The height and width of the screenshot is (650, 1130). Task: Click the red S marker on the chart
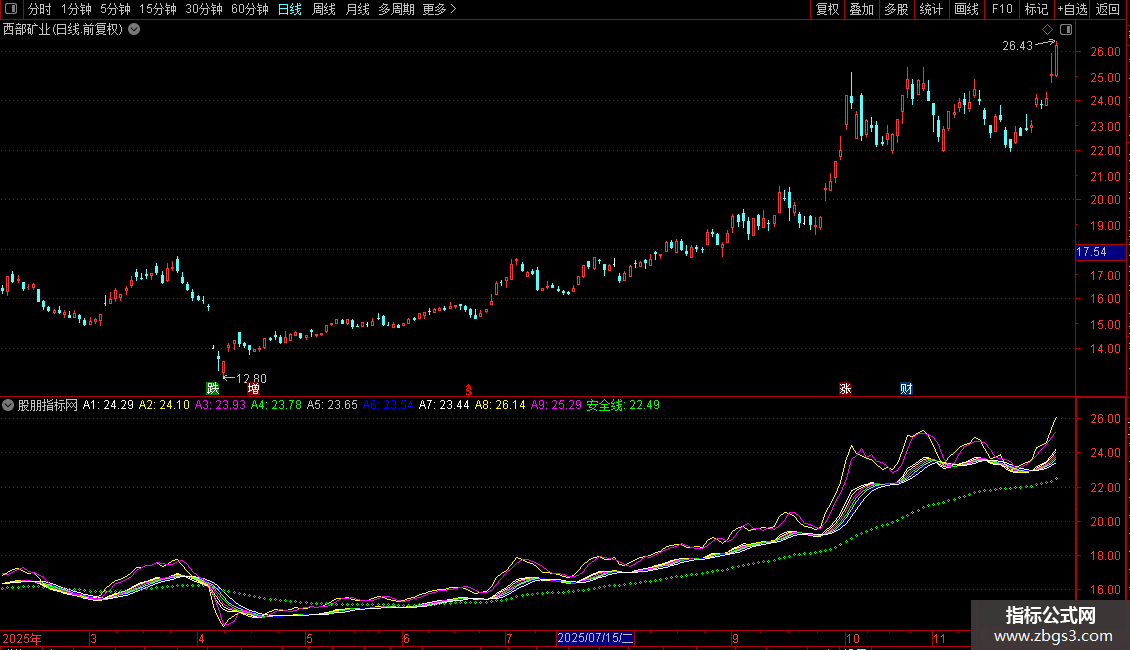coord(468,390)
